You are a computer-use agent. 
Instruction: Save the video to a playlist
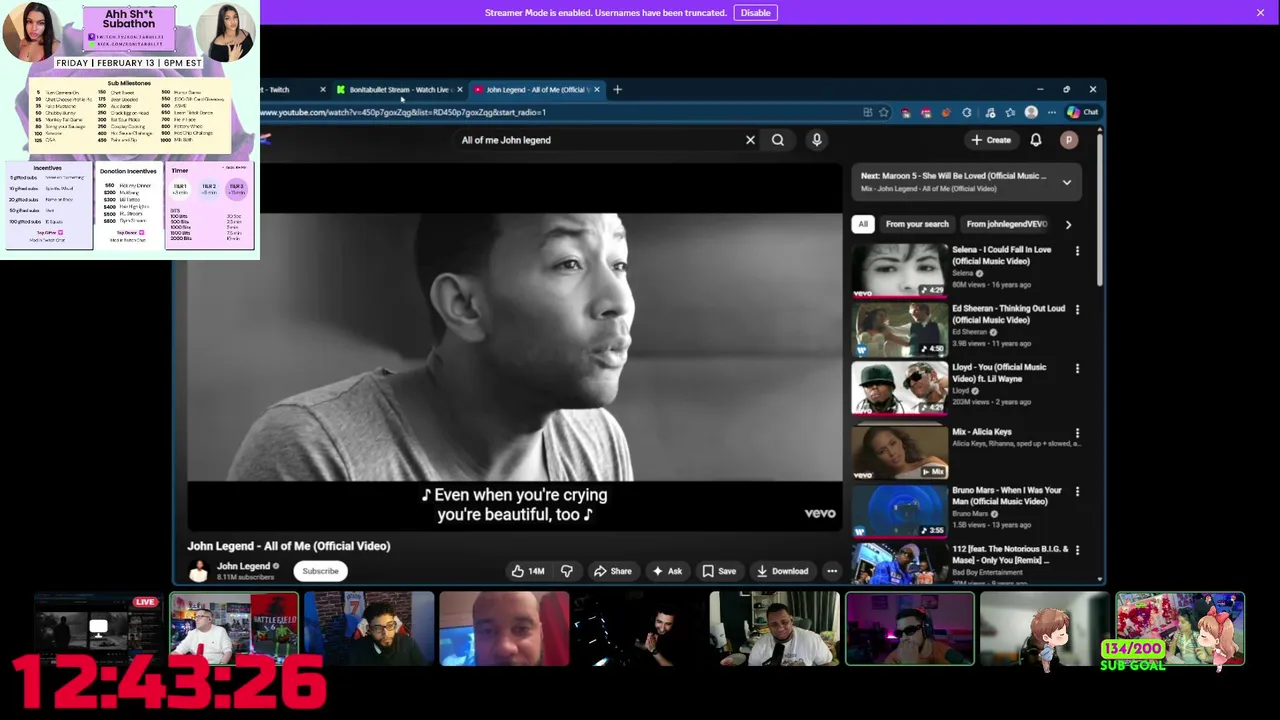pyautogui.click(x=719, y=571)
